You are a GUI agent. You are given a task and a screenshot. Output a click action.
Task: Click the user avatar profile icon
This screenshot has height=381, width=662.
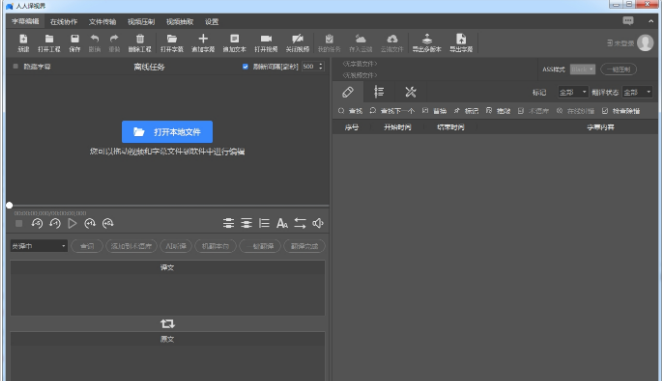click(645, 43)
